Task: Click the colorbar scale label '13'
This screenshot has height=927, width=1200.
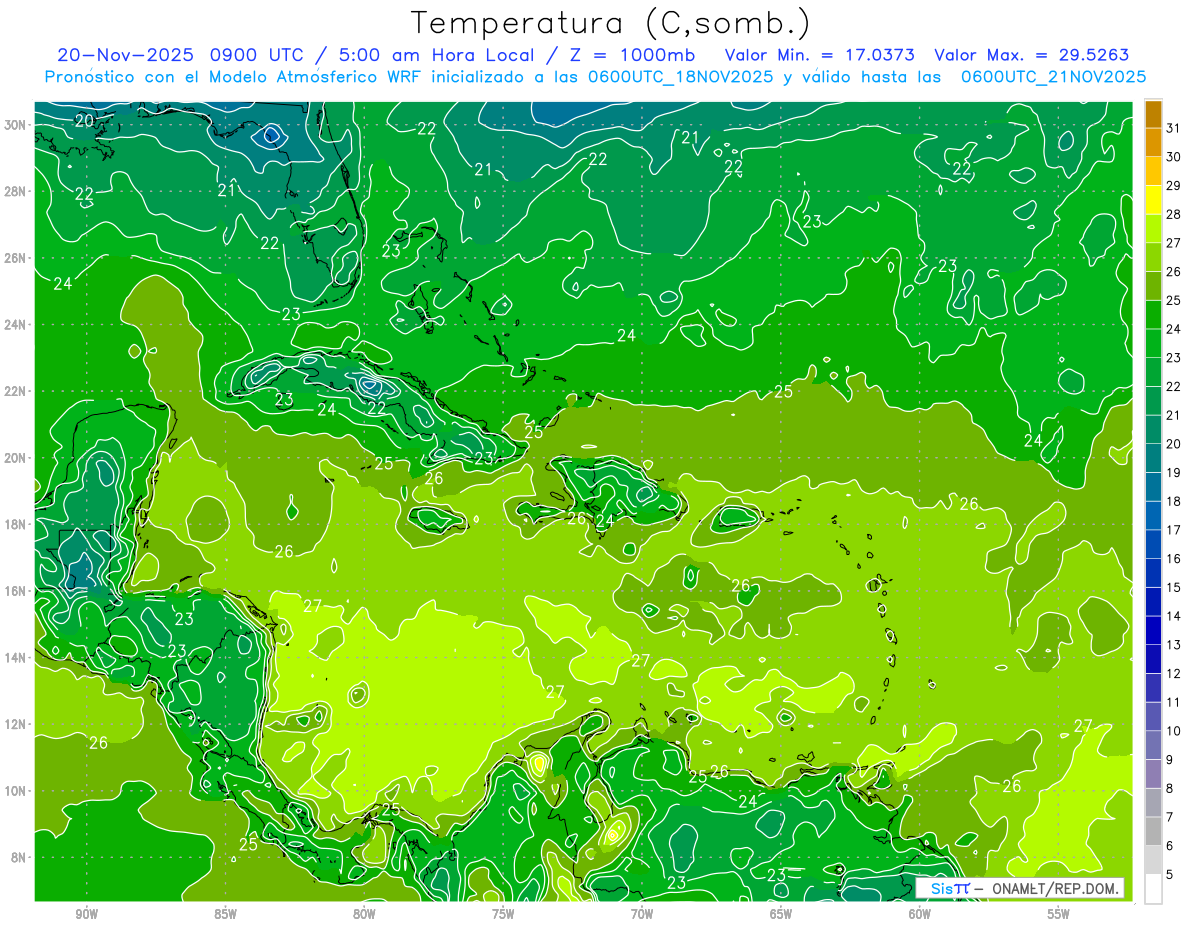Action: coord(1174,645)
